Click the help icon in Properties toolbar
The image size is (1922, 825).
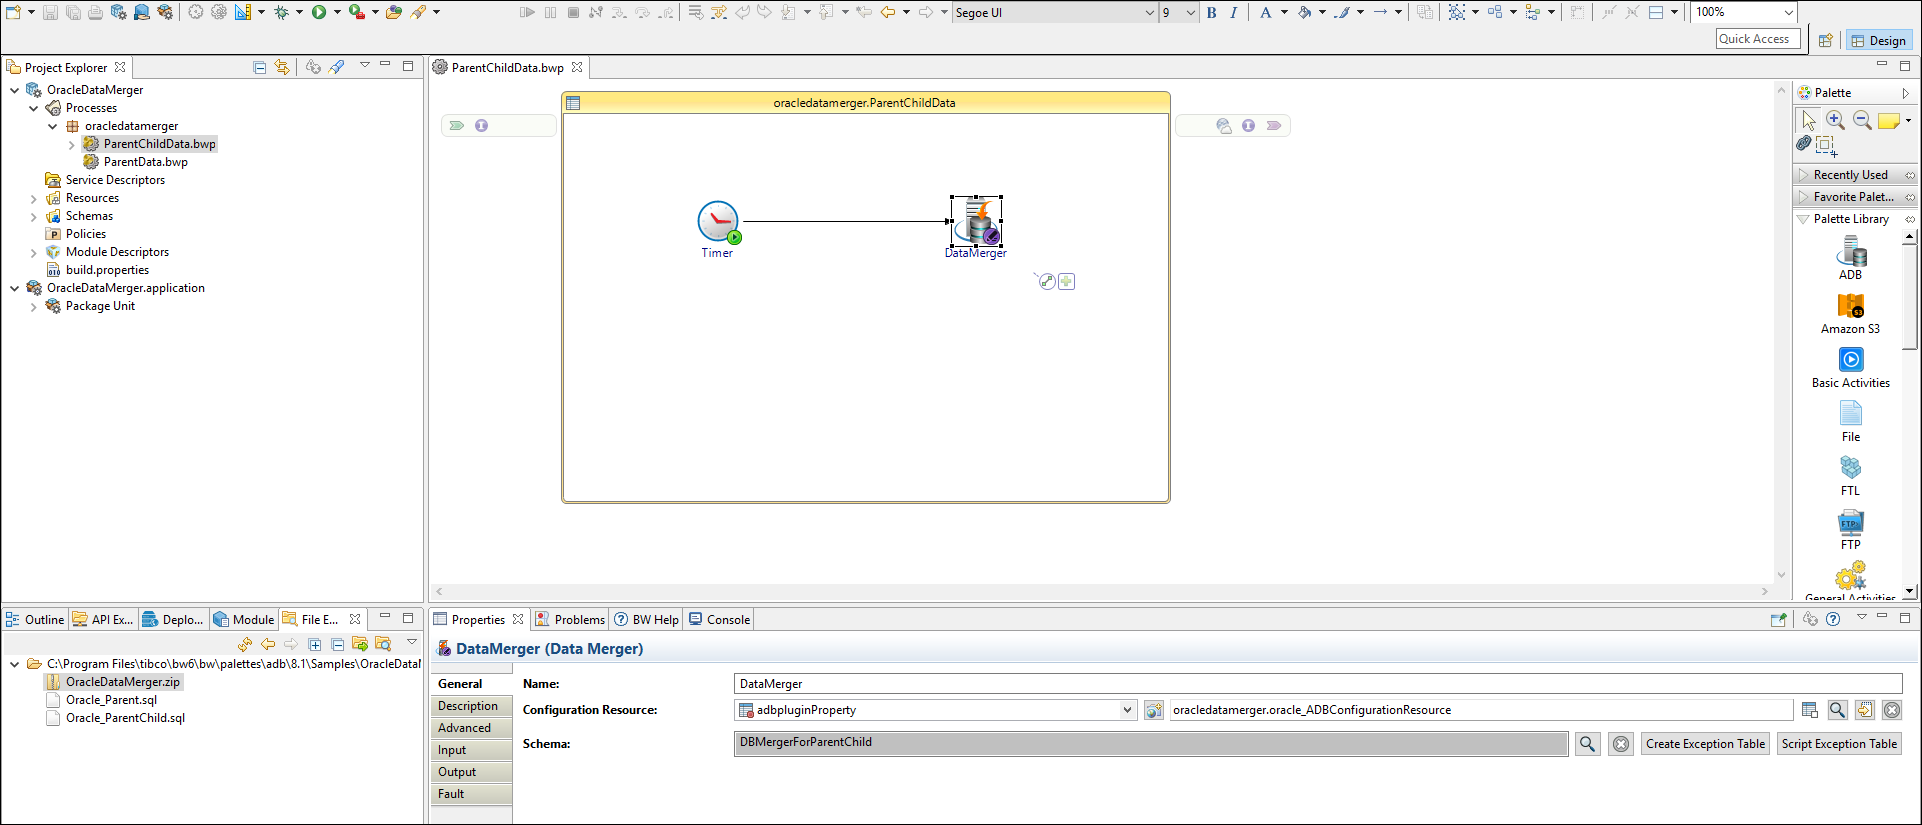[x=1833, y=619]
